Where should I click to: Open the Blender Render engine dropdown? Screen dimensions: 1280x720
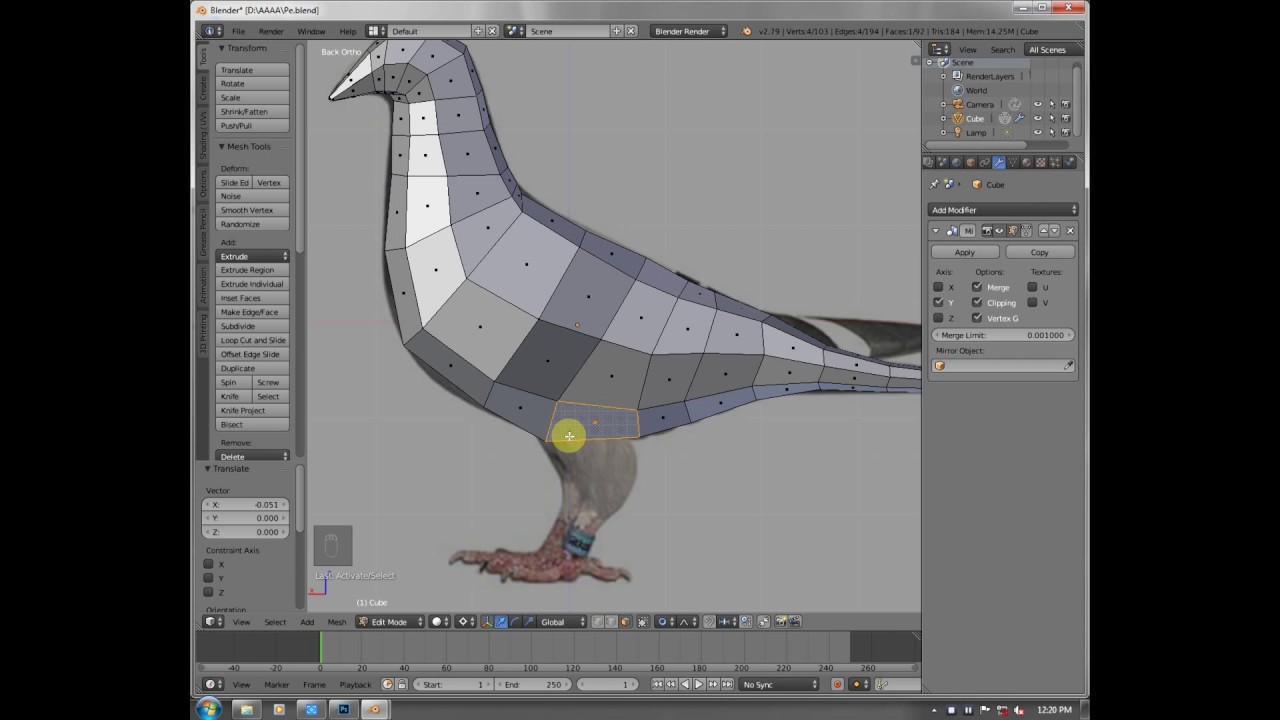click(x=689, y=31)
